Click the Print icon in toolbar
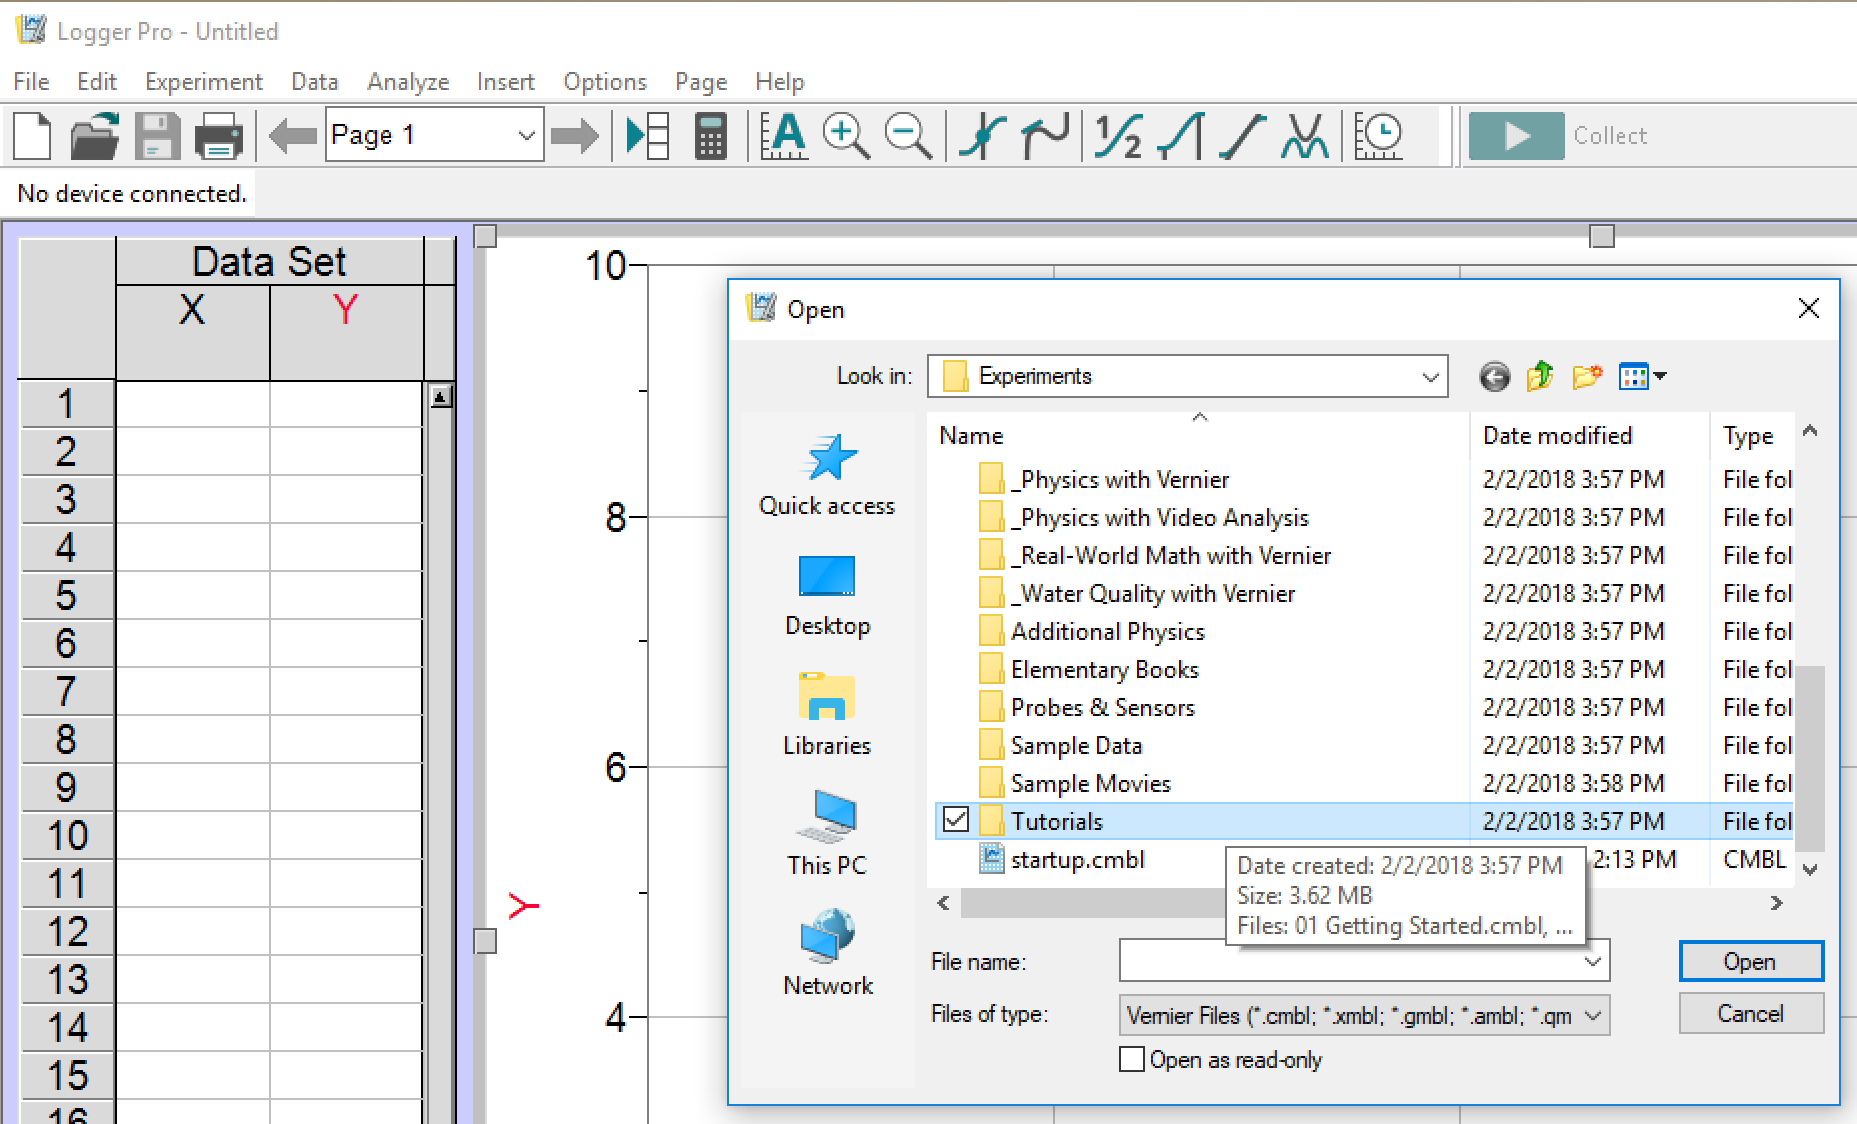This screenshot has height=1124, width=1857. [219, 135]
